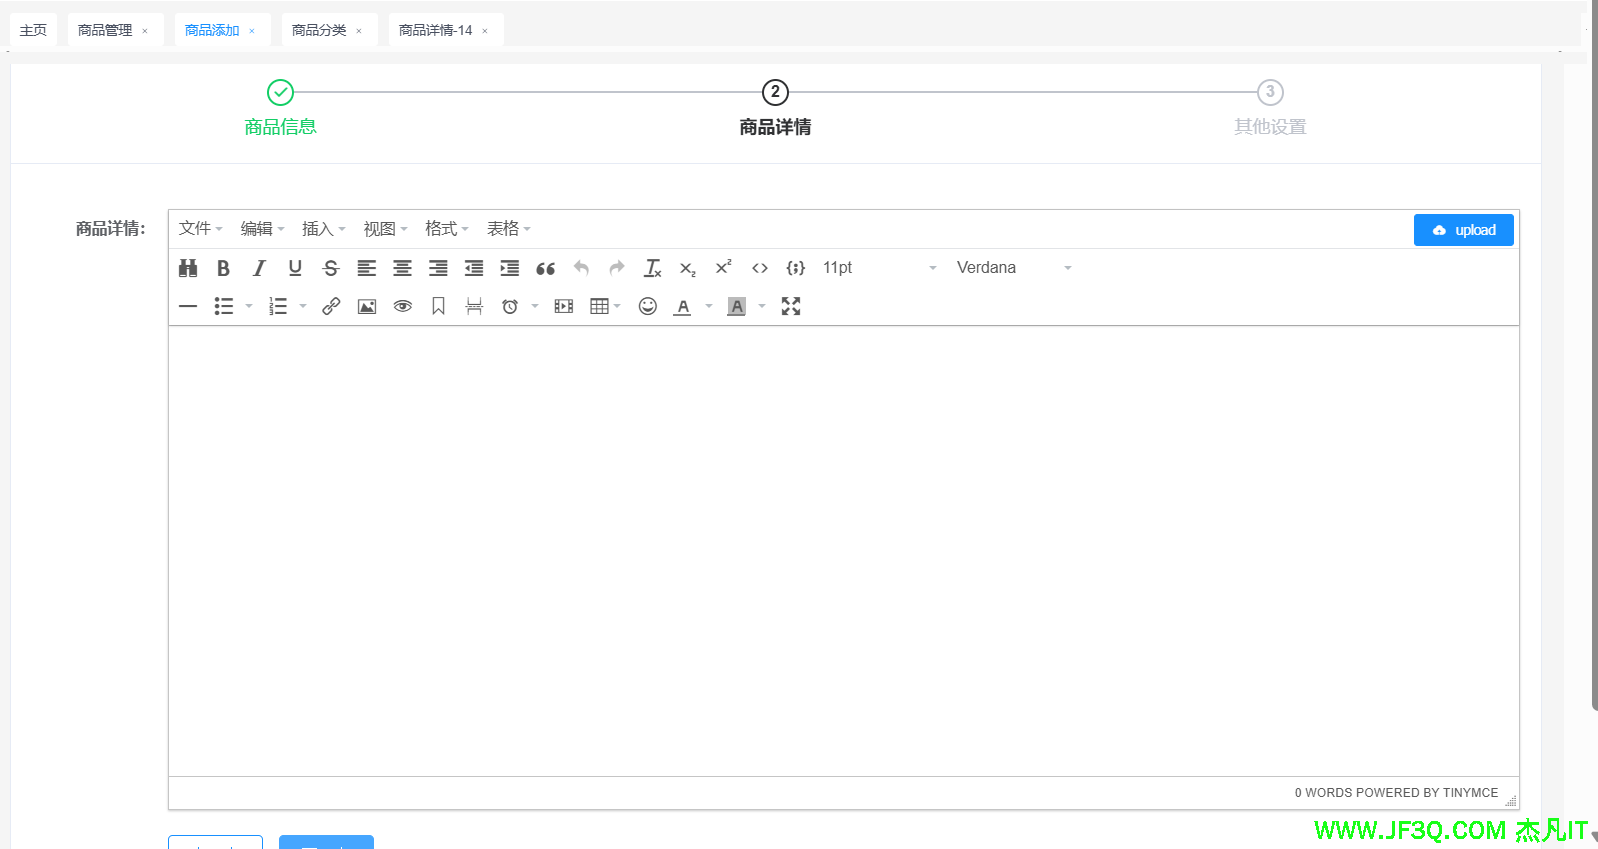Image resolution: width=1598 pixels, height=849 pixels.
Task: Insert a blockquote
Action: pyautogui.click(x=545, y=268)
